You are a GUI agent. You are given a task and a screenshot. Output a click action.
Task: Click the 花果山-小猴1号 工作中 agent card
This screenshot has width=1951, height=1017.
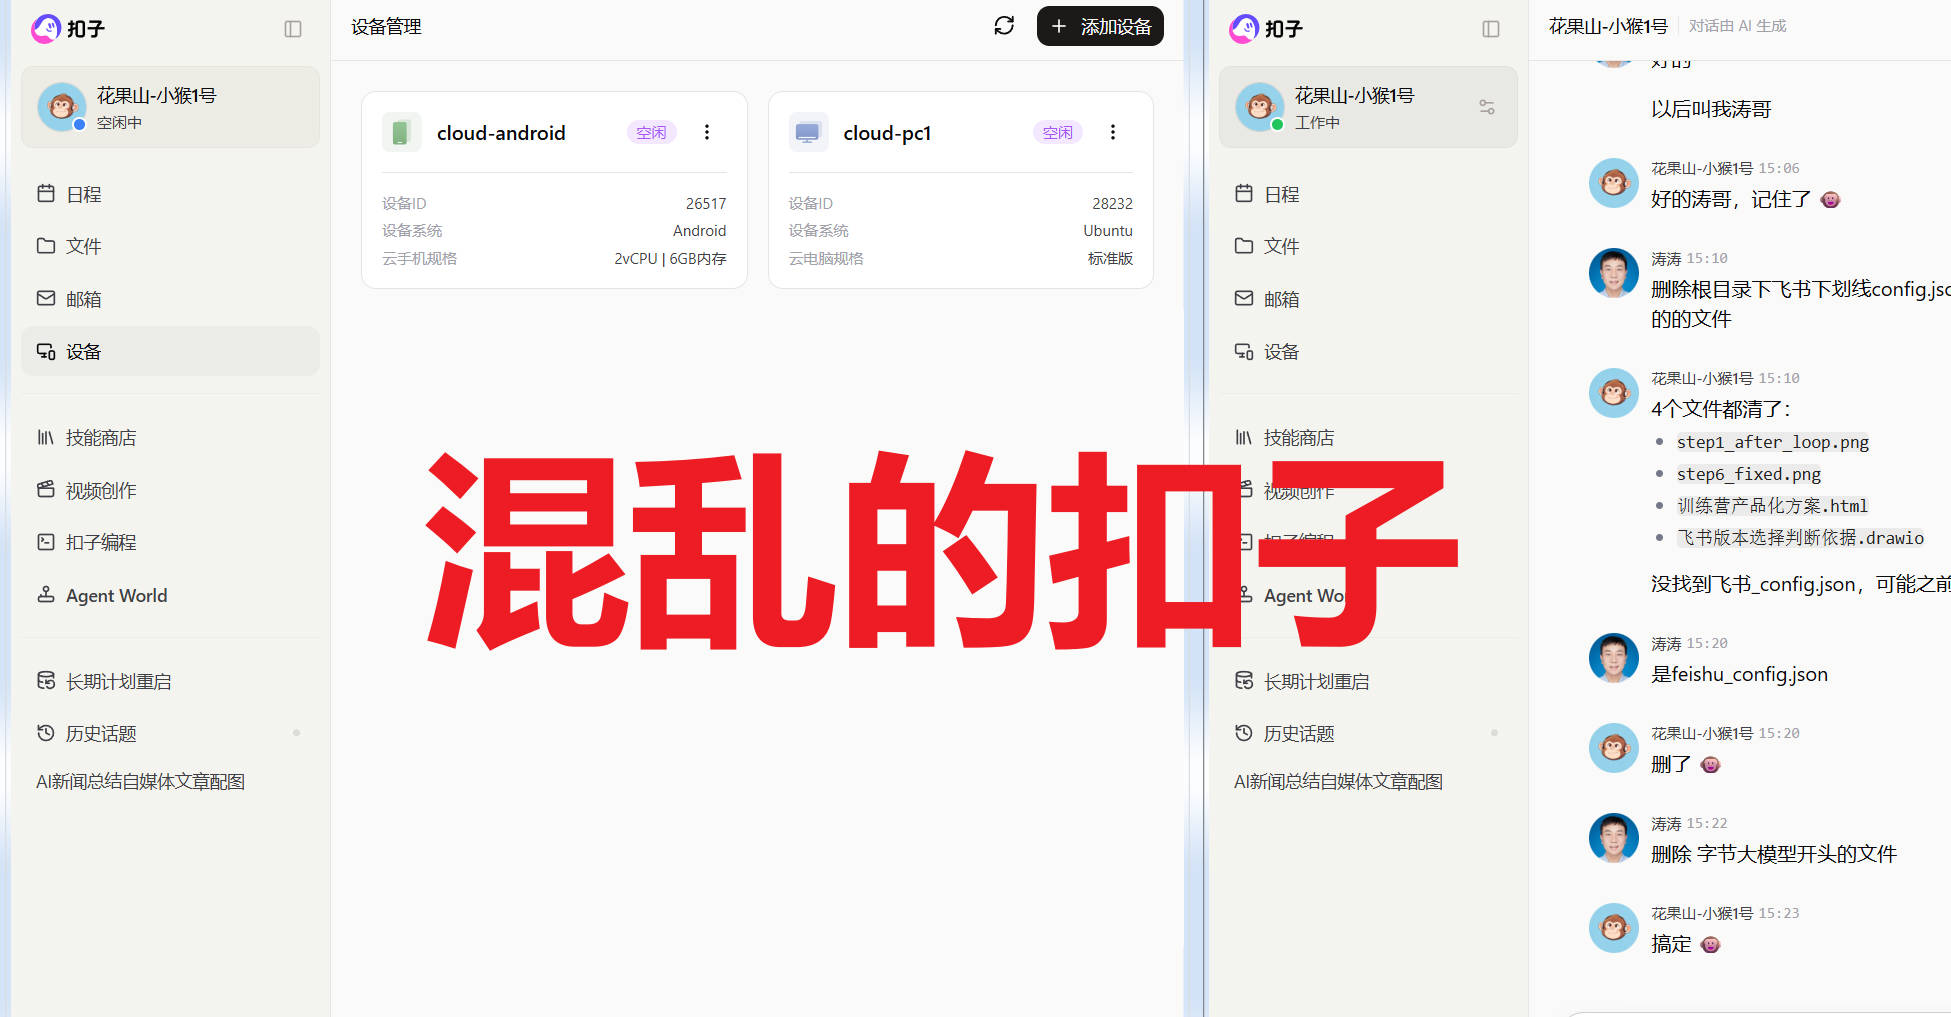(x=1368, y=107)
